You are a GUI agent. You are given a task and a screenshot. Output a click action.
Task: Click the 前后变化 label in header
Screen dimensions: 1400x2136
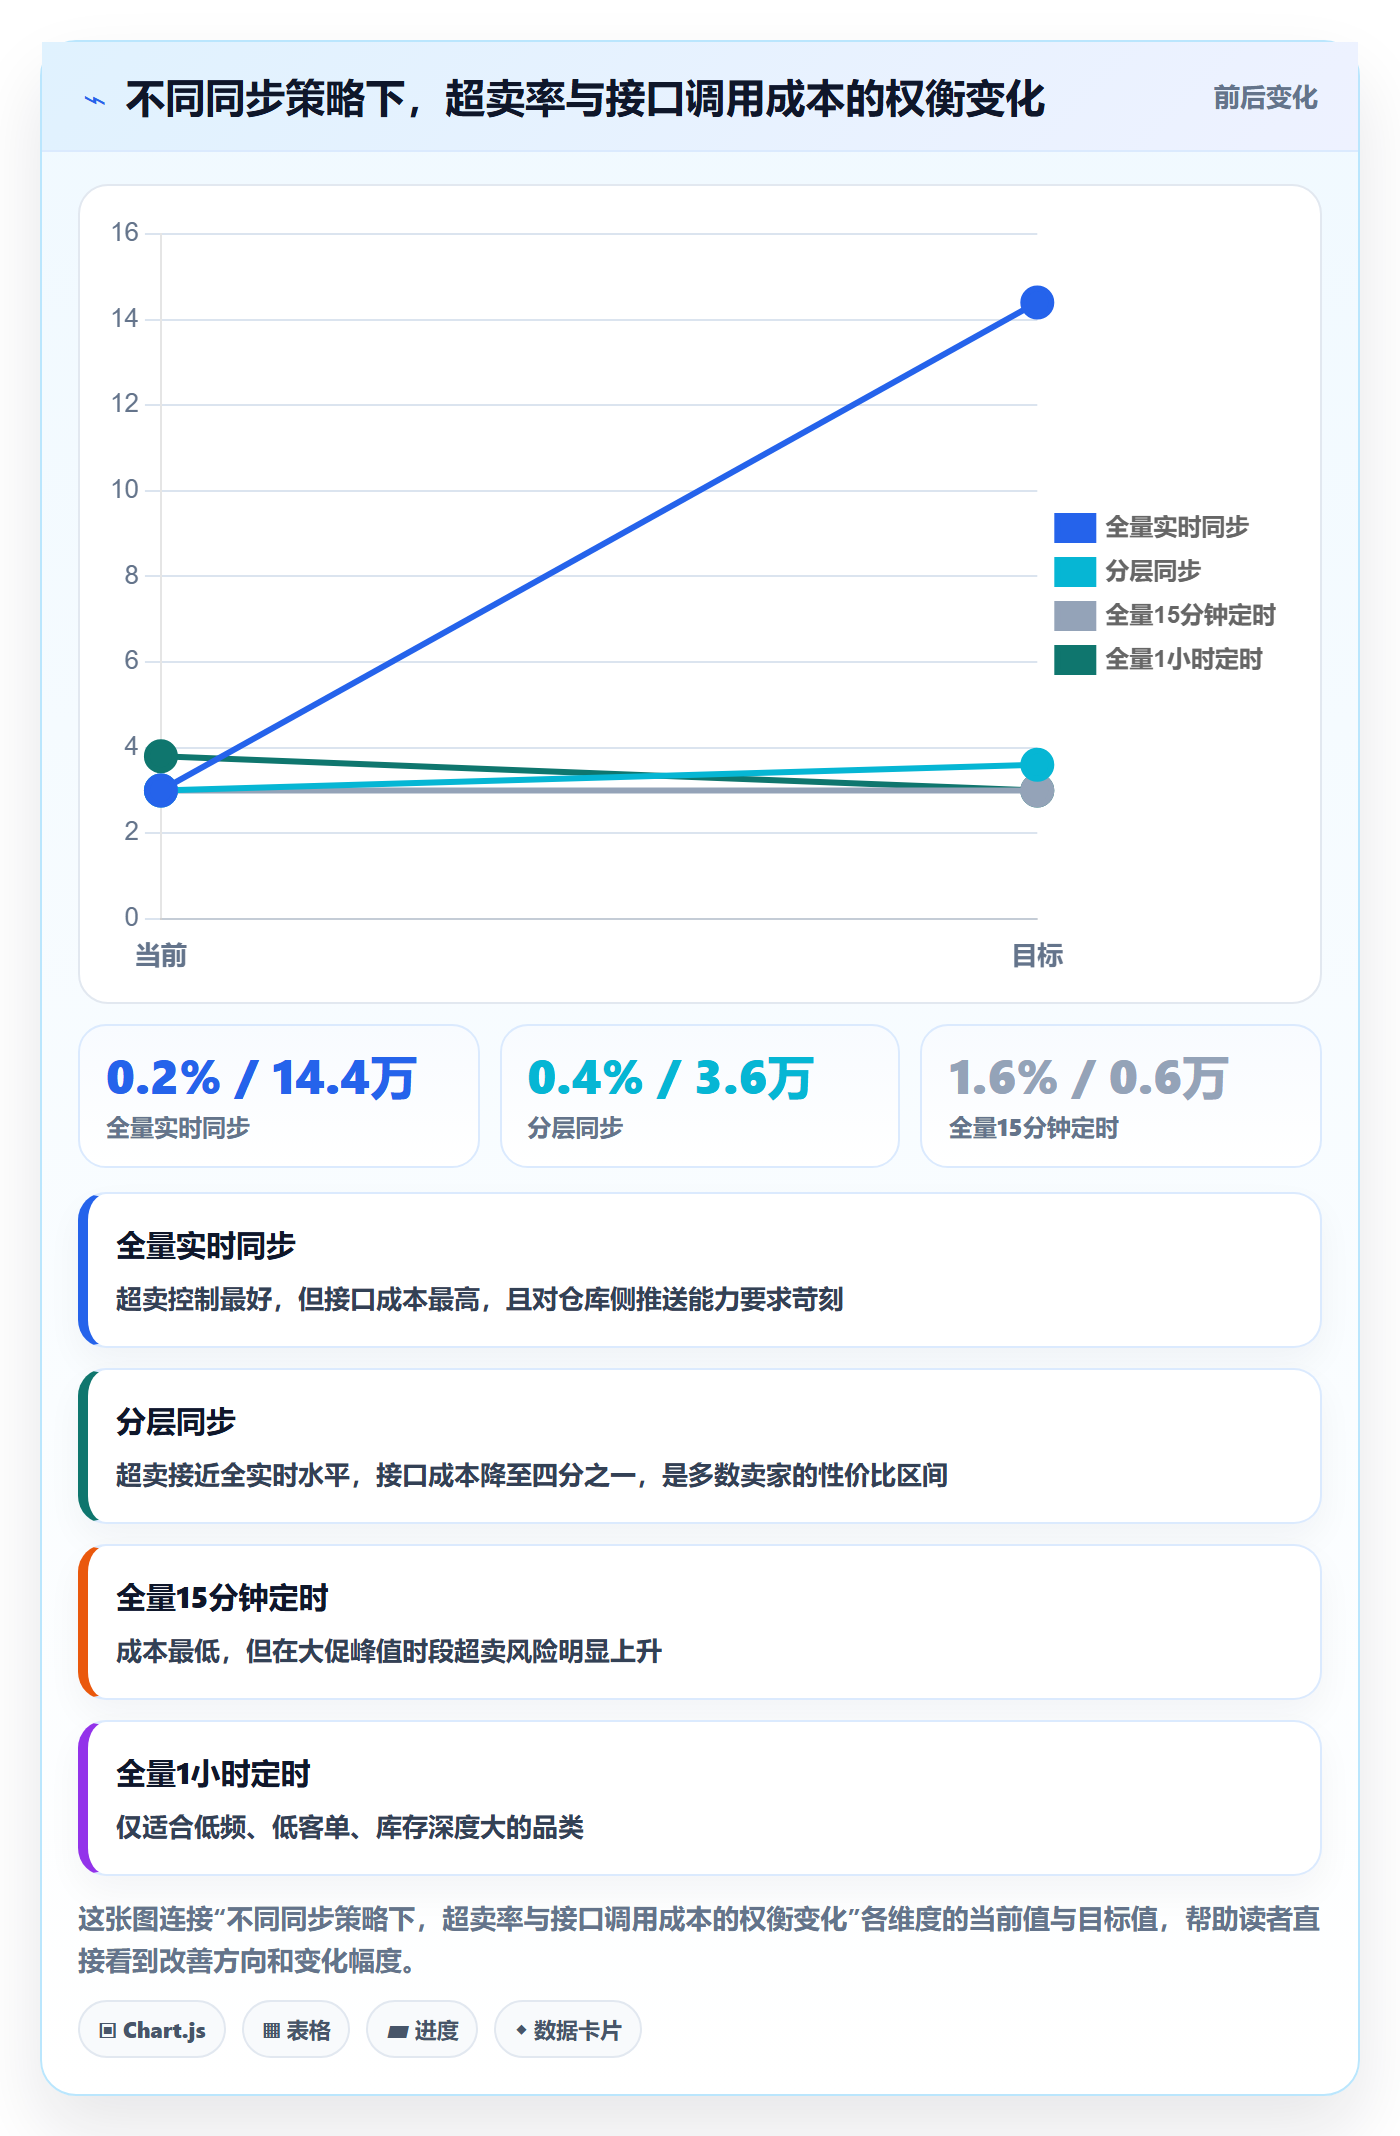tap(1265, 97)
